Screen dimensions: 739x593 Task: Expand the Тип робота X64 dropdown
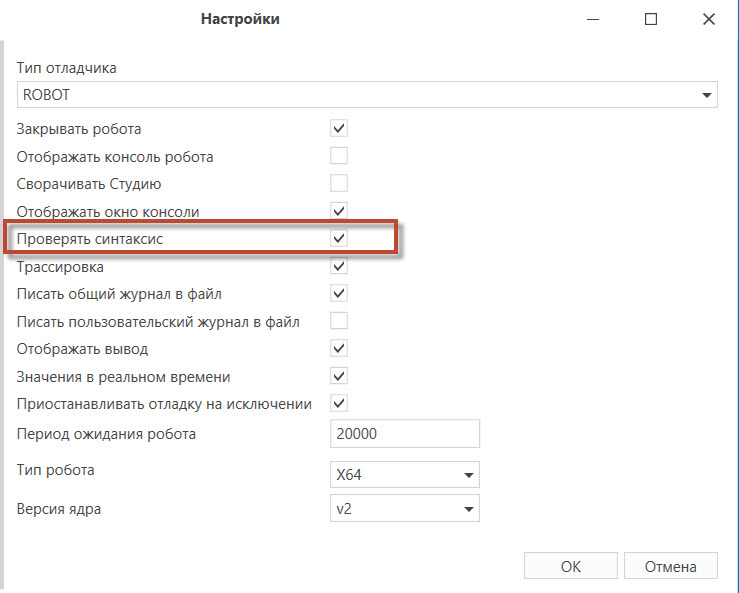(405, 474)
